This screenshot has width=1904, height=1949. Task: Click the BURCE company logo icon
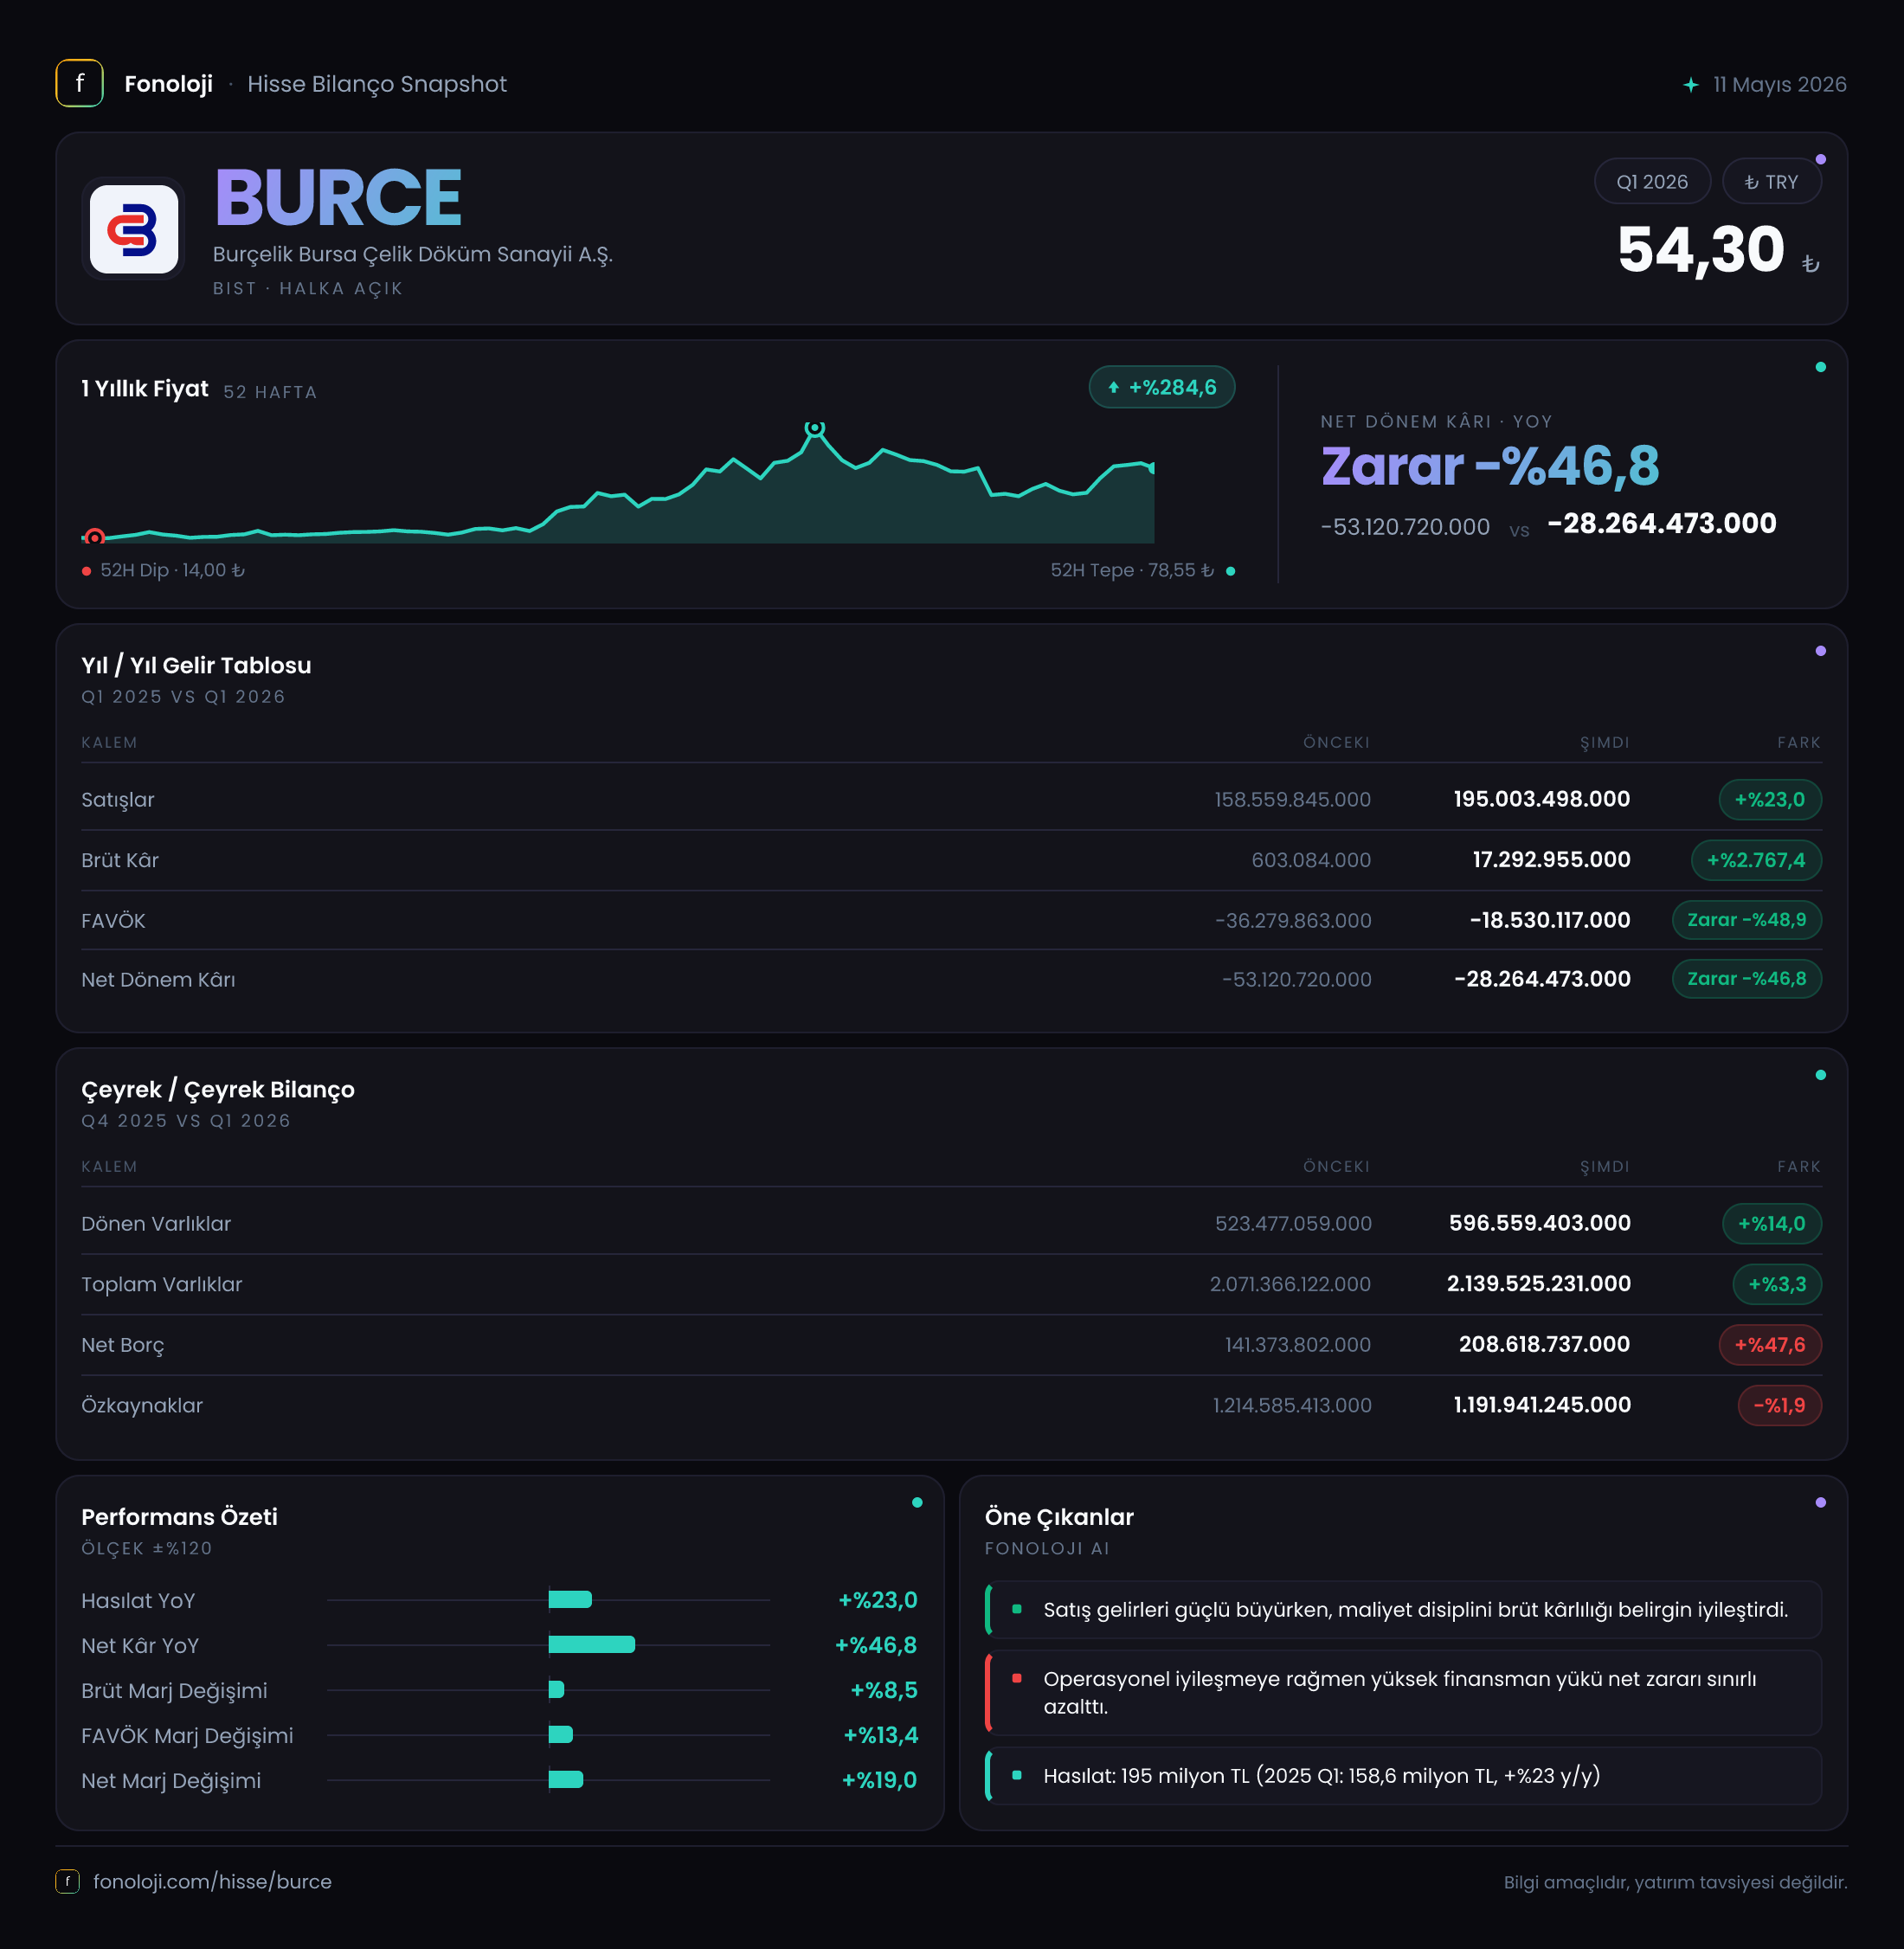tap(134, 229)
